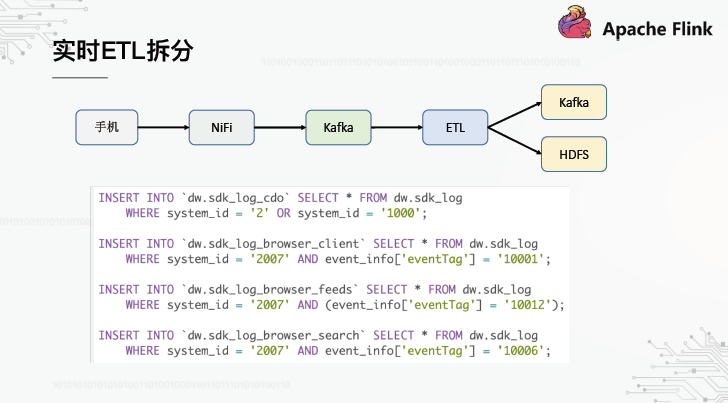Click the arrow from ETL up to Kafka
Screen dimensions: 728x403
[x=514, y=113]
